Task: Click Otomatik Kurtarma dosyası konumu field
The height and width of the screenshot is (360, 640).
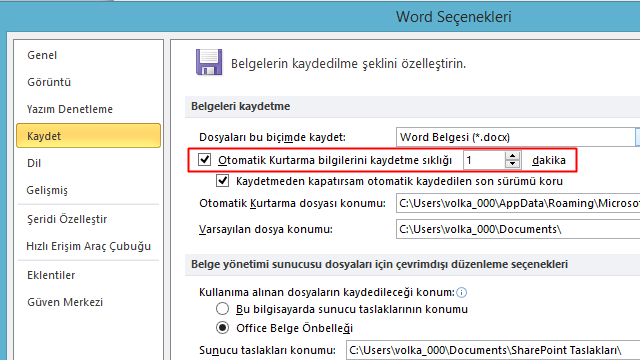Action: [x=518, y=203]
